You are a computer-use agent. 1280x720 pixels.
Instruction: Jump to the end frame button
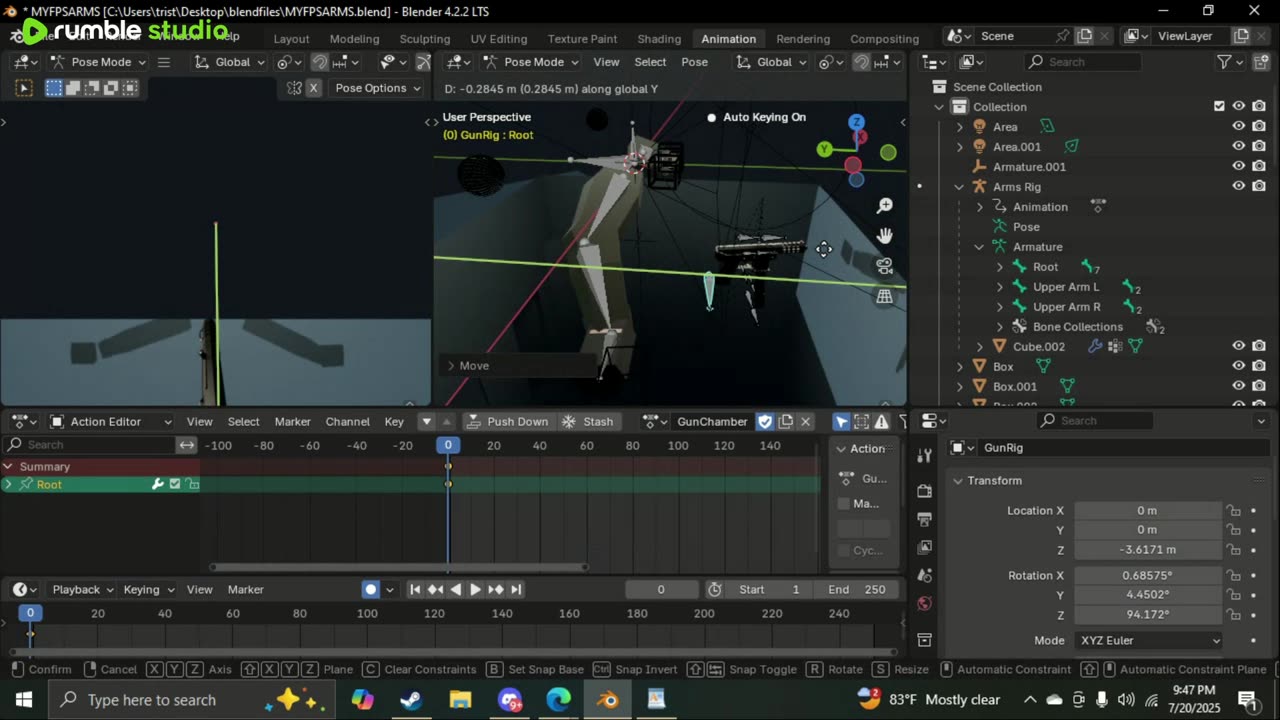pyautogui.click(x=516, y=589)
